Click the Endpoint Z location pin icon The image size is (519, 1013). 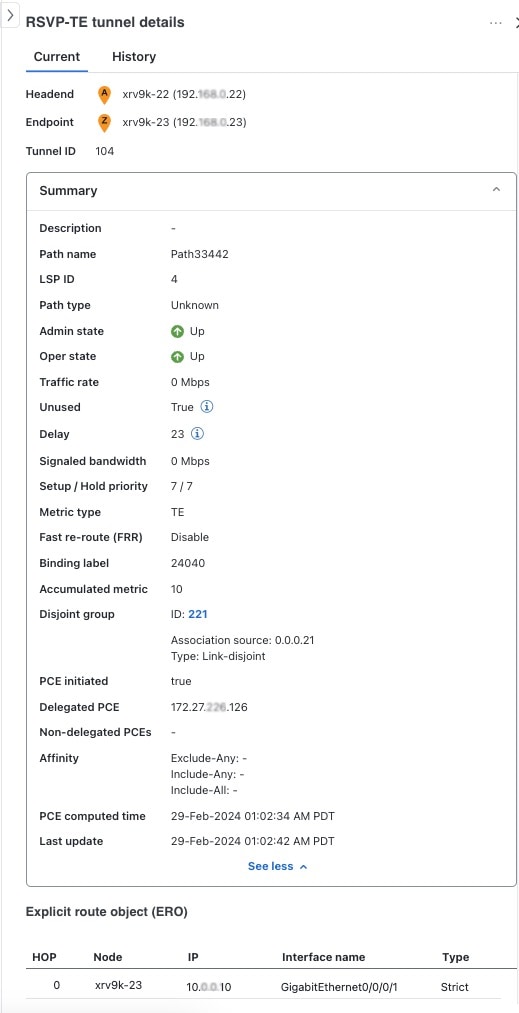click(104, 122)
